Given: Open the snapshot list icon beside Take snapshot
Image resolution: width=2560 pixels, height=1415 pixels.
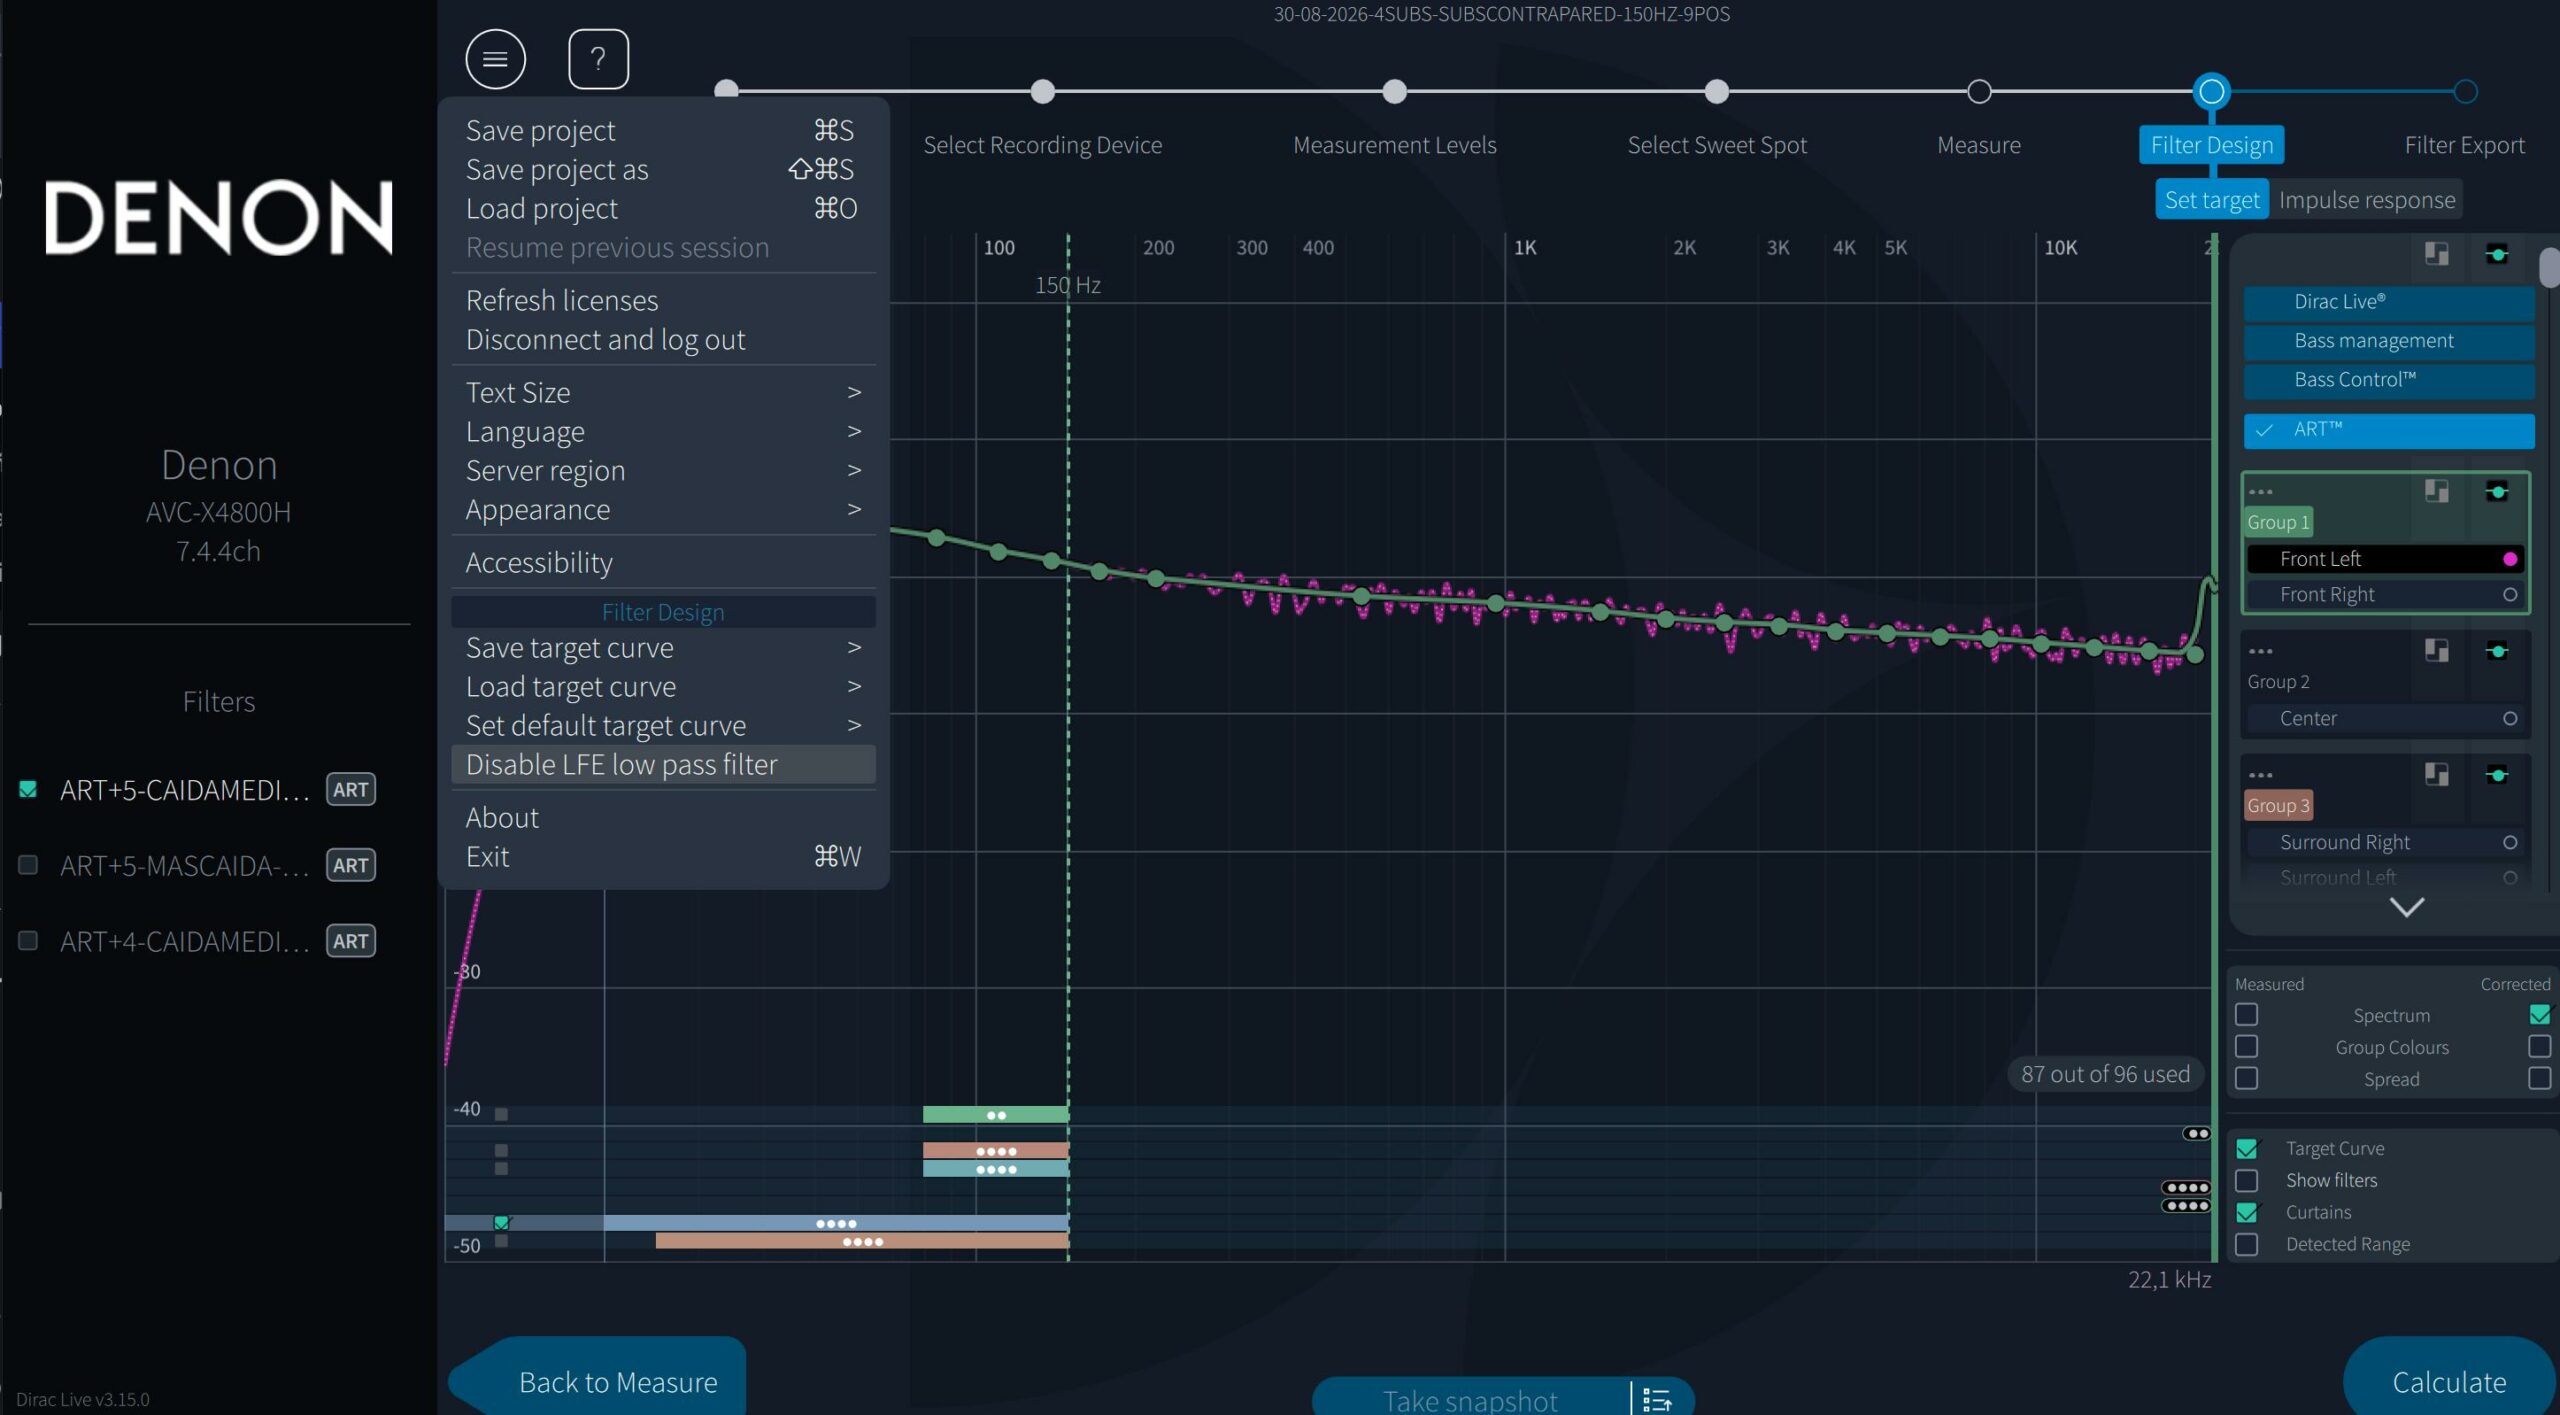Looking at the screenshot, I should tap(1657, 1399).
